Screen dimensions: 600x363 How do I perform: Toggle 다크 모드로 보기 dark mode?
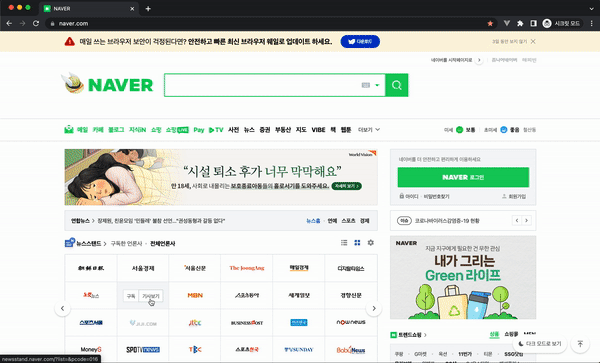[540, 343]
